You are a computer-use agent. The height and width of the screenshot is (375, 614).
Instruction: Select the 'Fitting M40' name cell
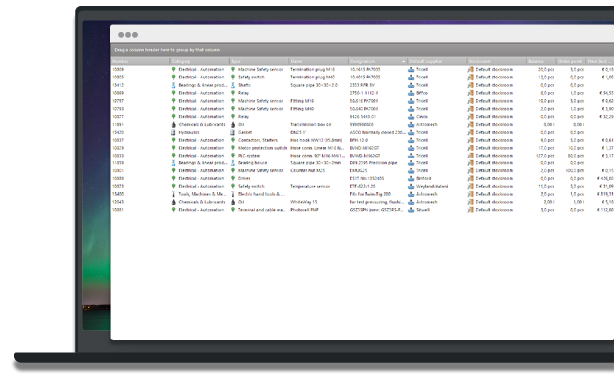302,109
